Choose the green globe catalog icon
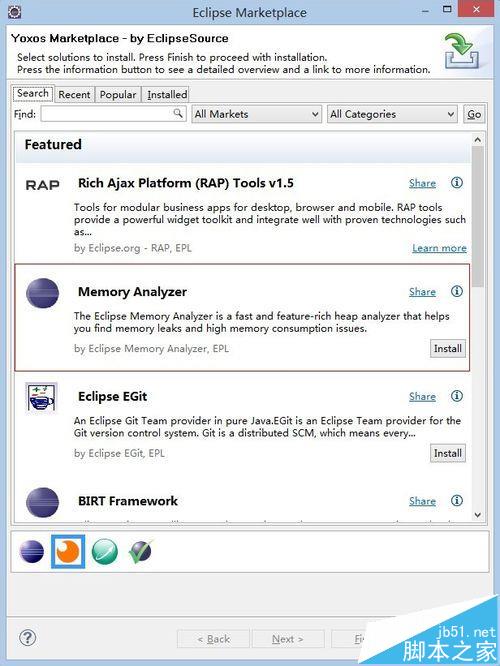 pos(105,552)
